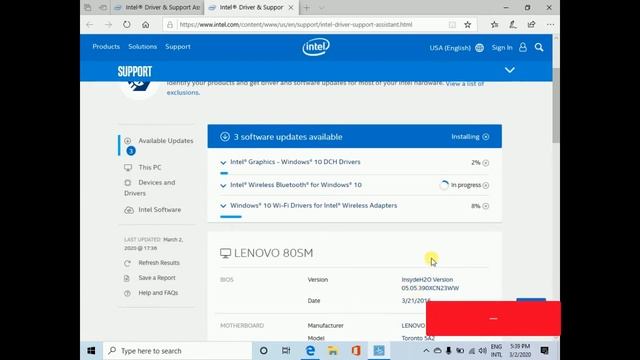Click the browser address bar URL
The height and width of the screenshot is (360, 640).
tap(296, 24)
